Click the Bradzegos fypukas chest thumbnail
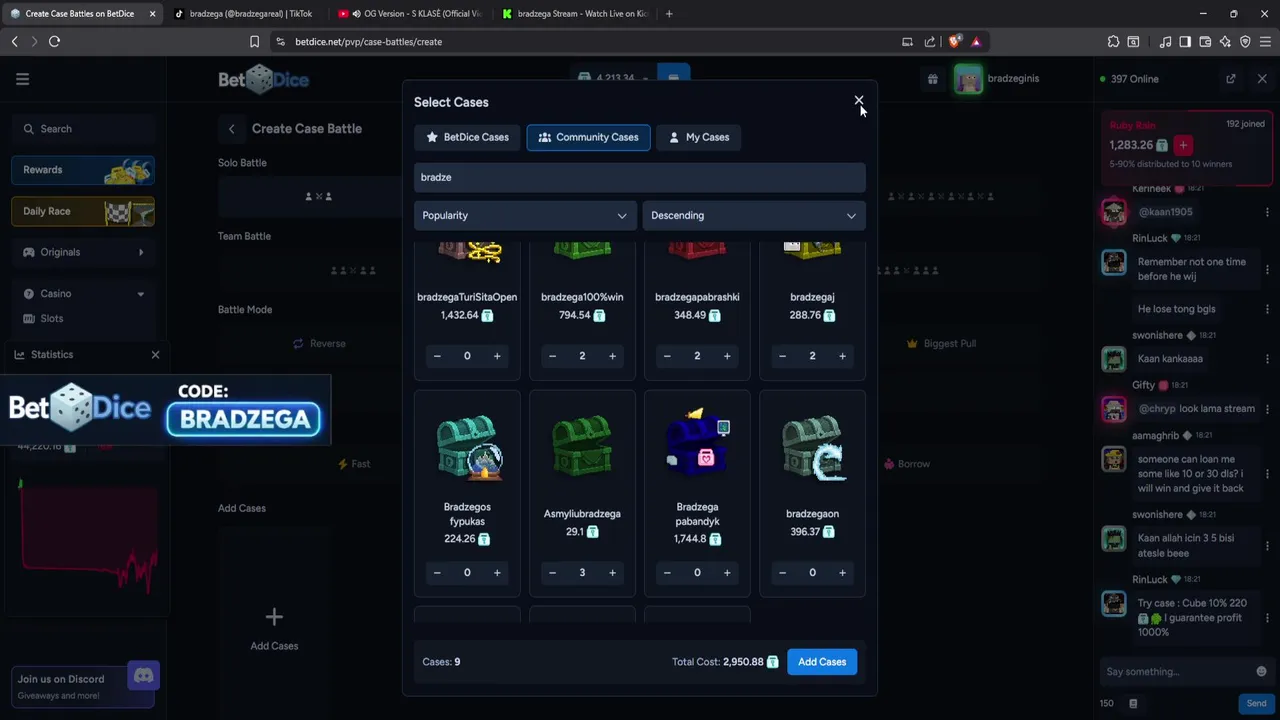Image resolution: width=1280 pixels, height=720 pixels. (467, 447)
